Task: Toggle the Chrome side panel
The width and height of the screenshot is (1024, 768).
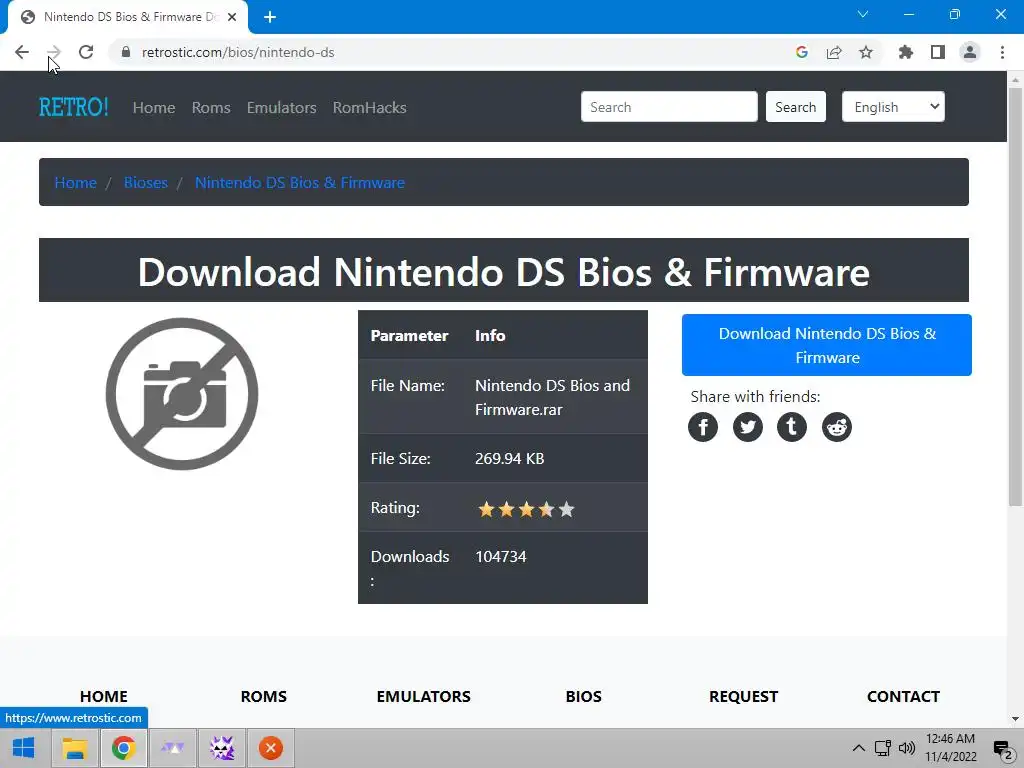Action: click(938, 52)
